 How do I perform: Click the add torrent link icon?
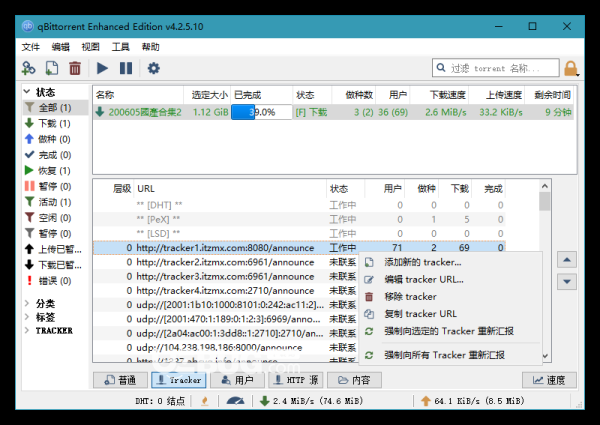coord(28,68)
